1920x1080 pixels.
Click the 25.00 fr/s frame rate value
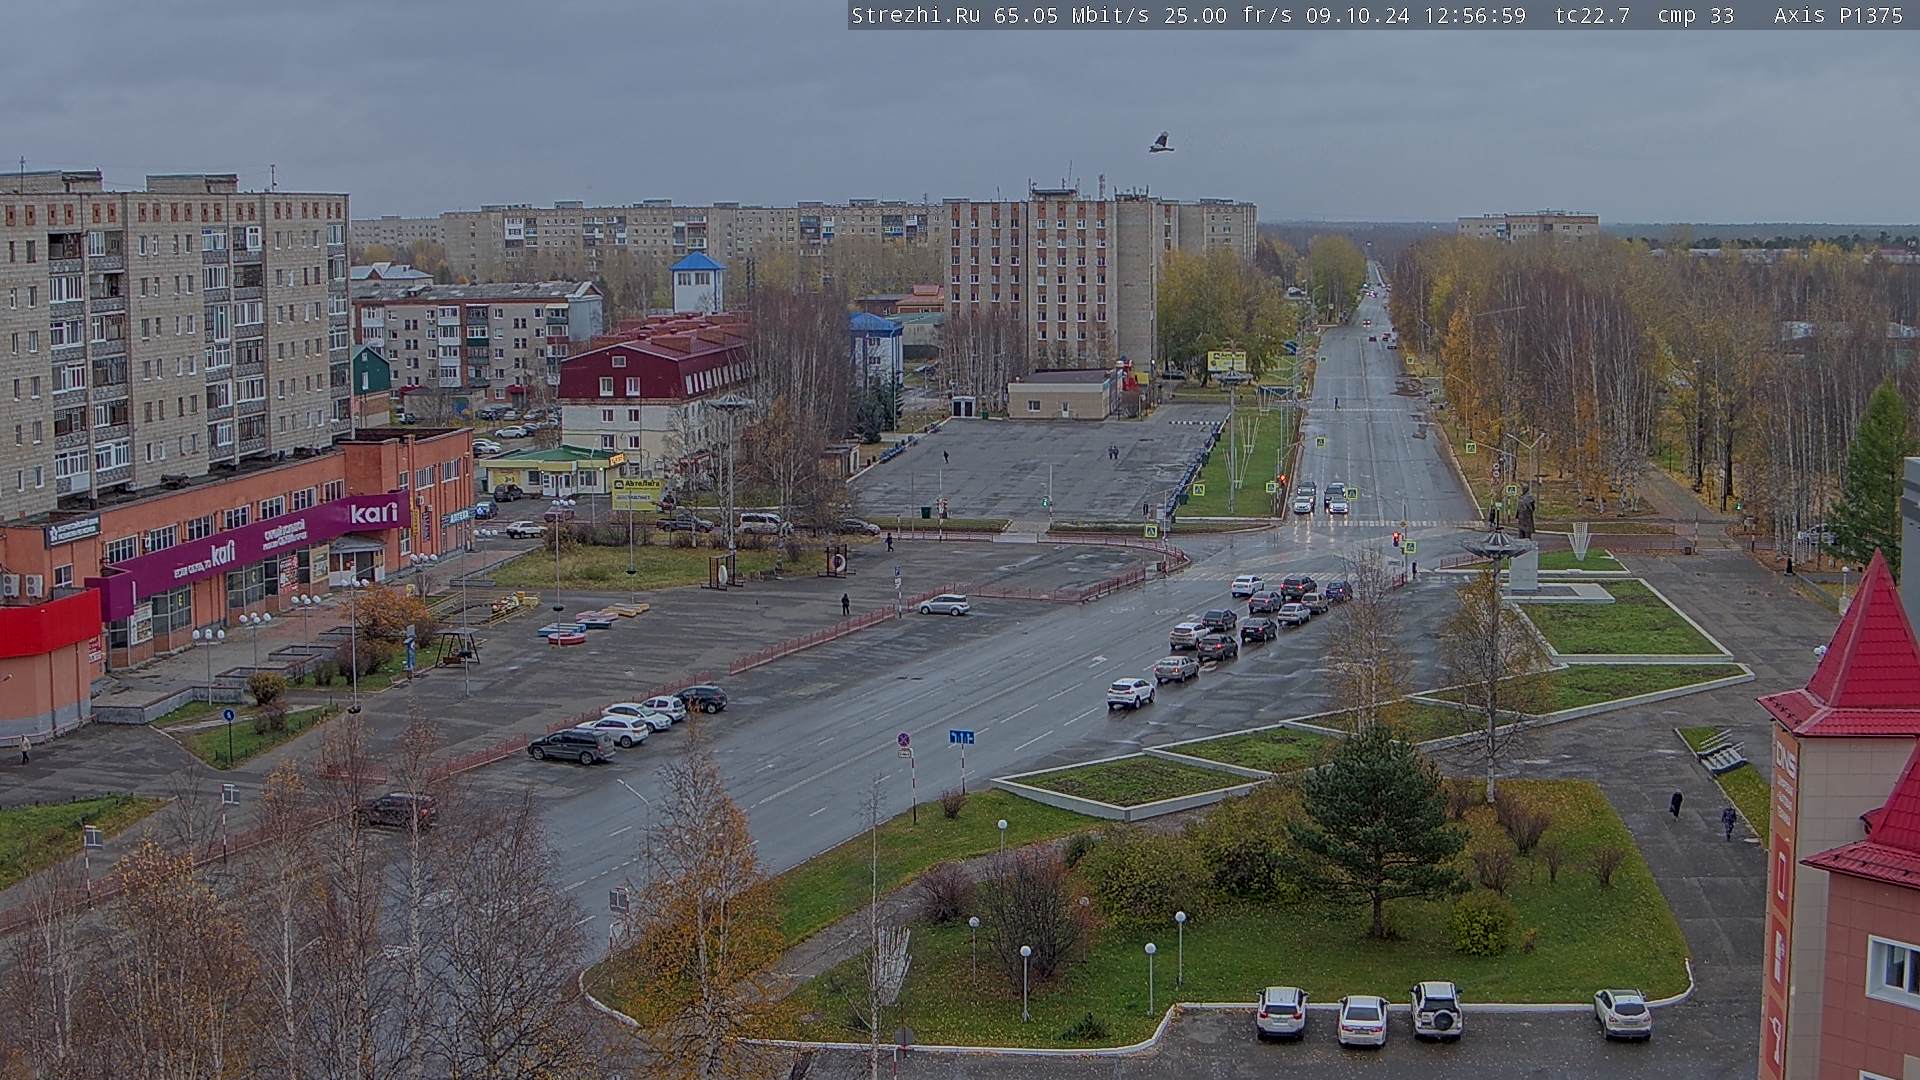point(1230,15)
